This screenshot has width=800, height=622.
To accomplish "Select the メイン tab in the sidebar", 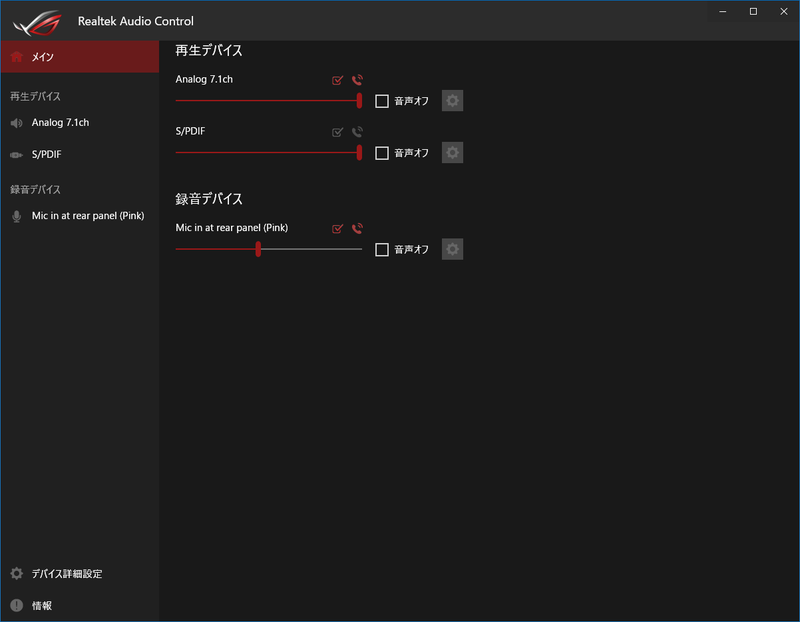I will [79, 57].
